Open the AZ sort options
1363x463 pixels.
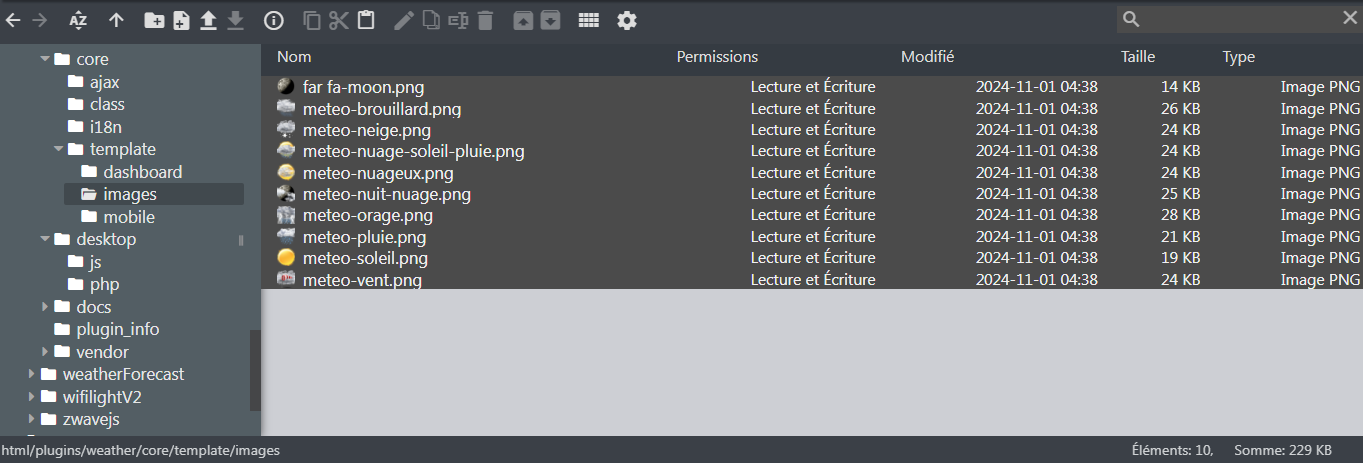[x=79, y=20]
